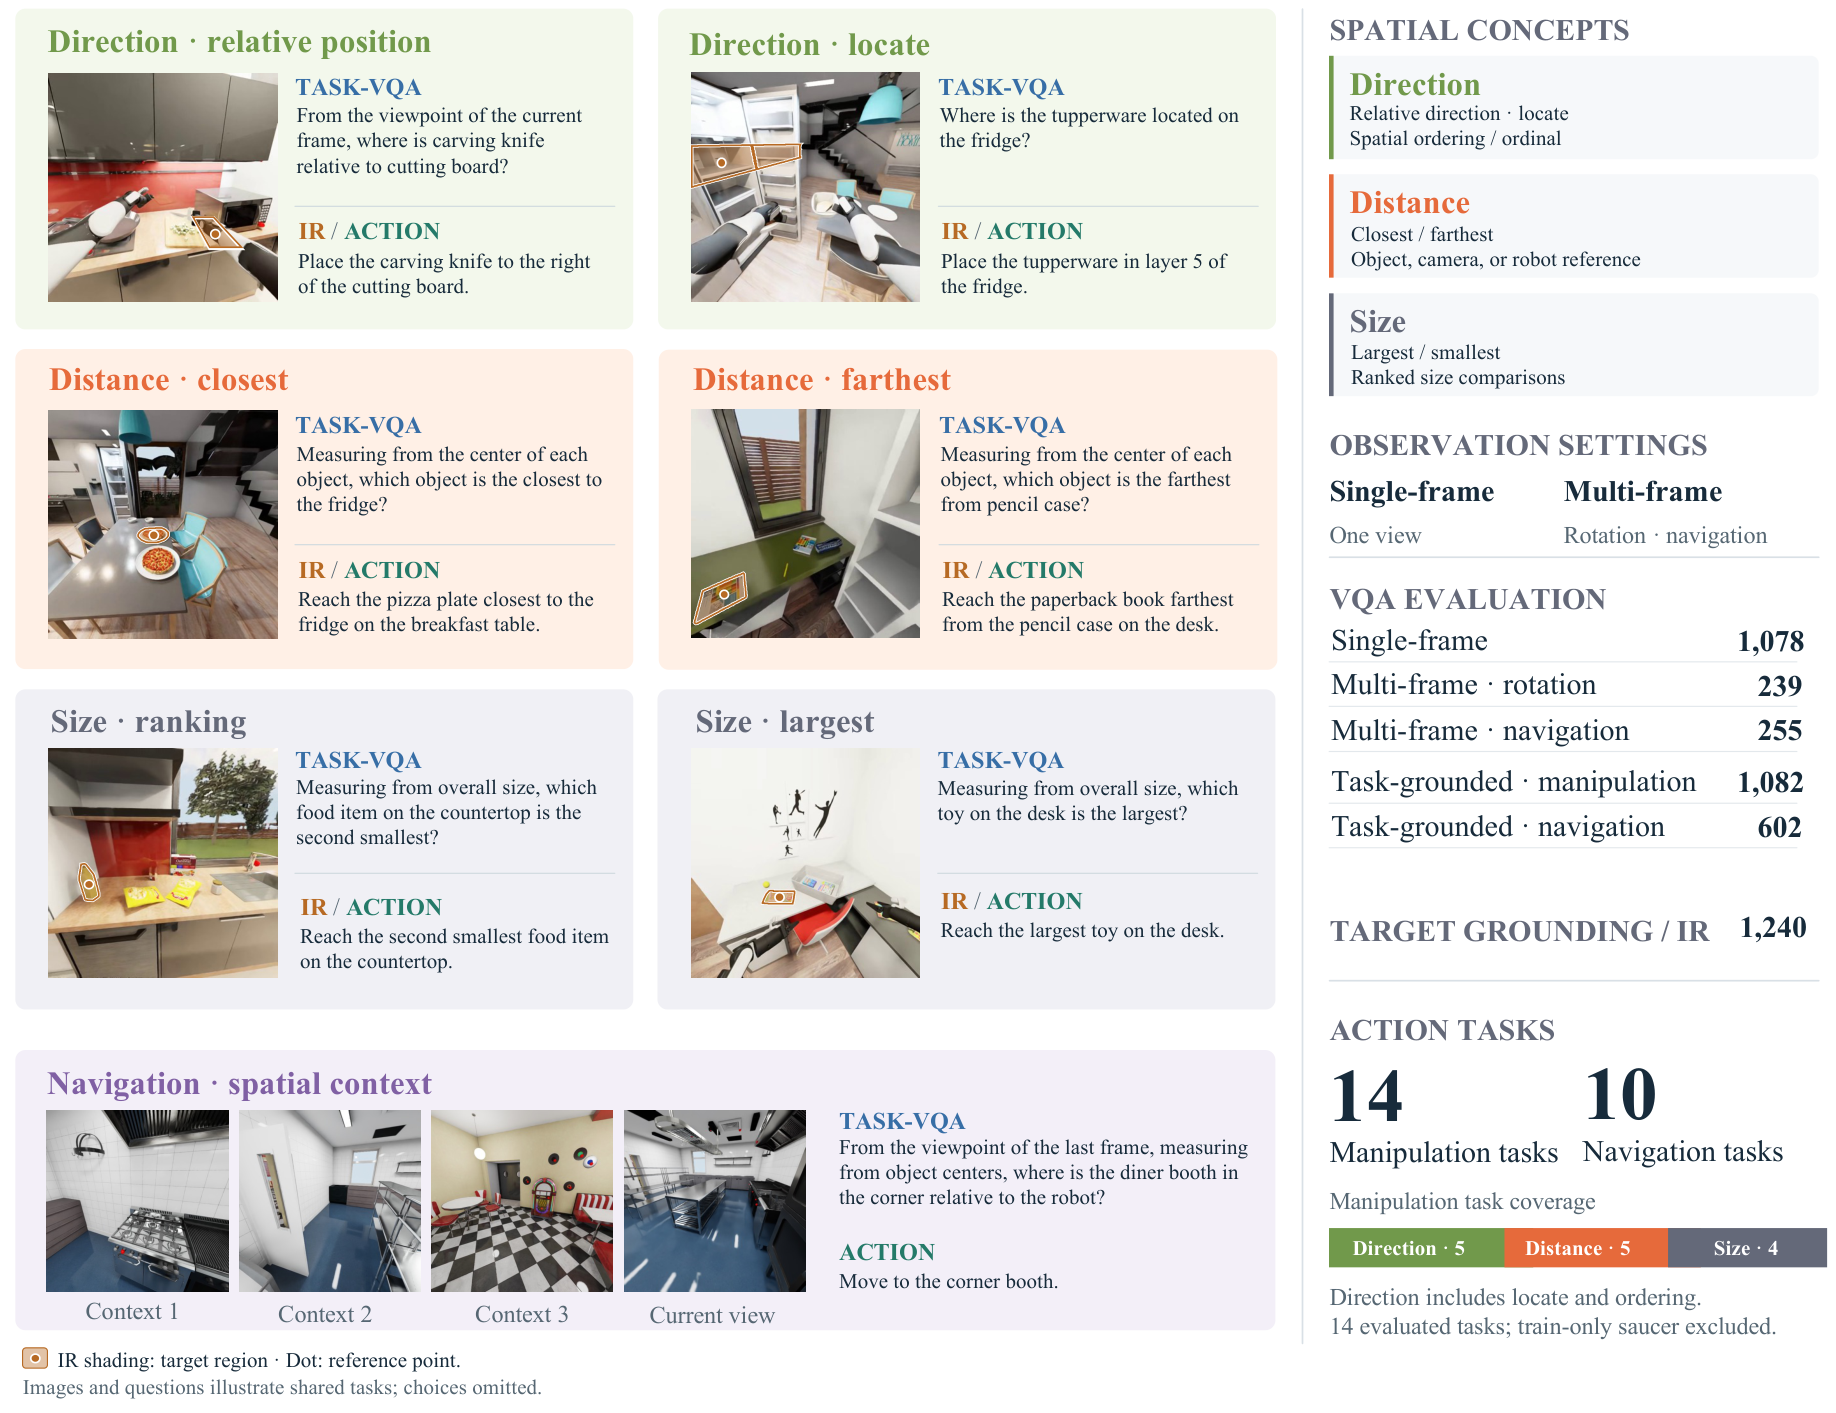Click the Manipulation task coverage label
Screen dimensions: 1836x1413
[x=1462, y=1202]
